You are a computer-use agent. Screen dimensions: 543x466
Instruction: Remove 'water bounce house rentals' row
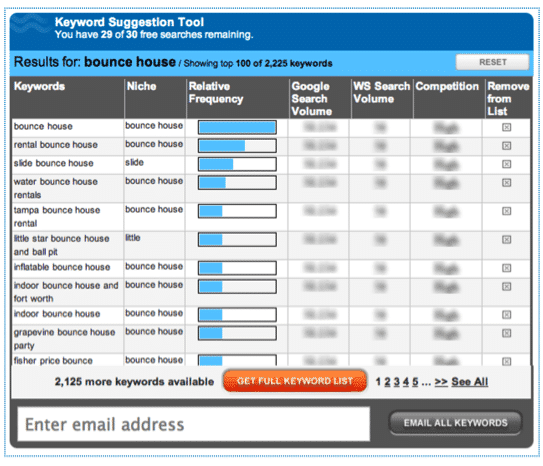pos(506,182)
